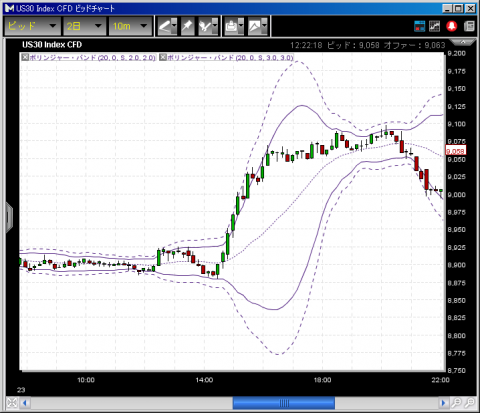Screen dimensions: 480x413
Task: Open the order ticket icon
Action: (420, 26)
